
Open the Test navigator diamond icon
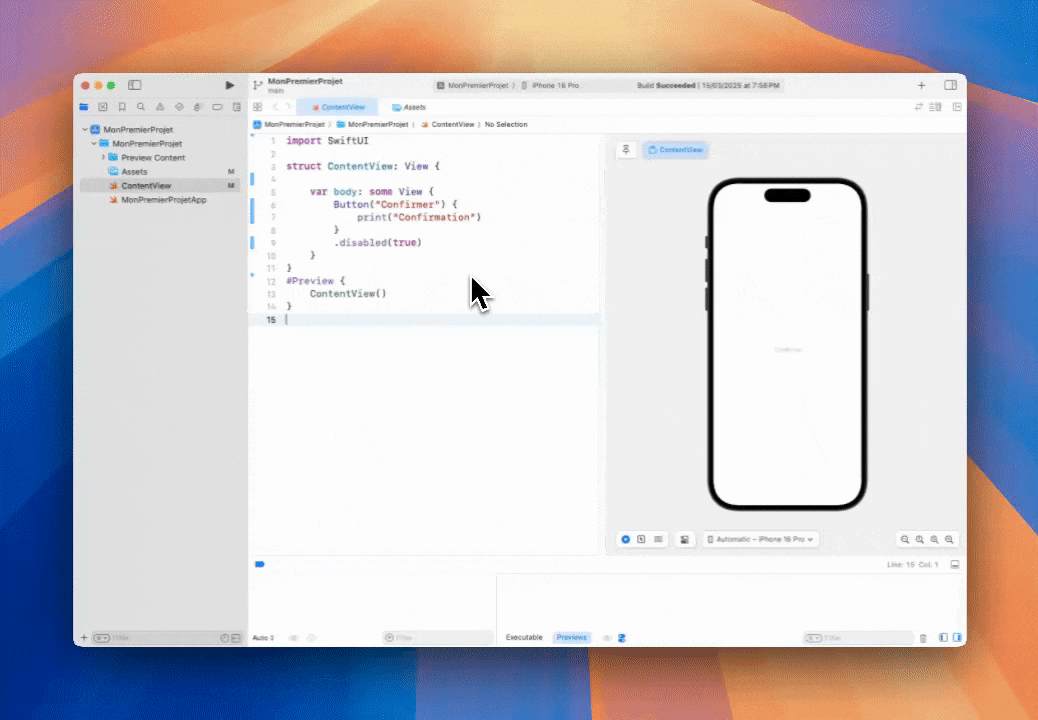coord(179,107)
